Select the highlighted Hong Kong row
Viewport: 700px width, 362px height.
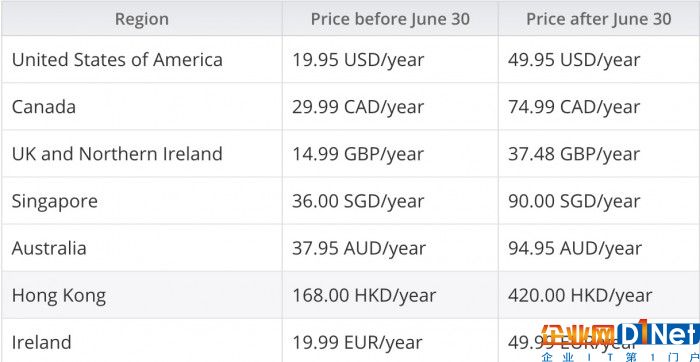pyautogui.click(x=350, y=295)
